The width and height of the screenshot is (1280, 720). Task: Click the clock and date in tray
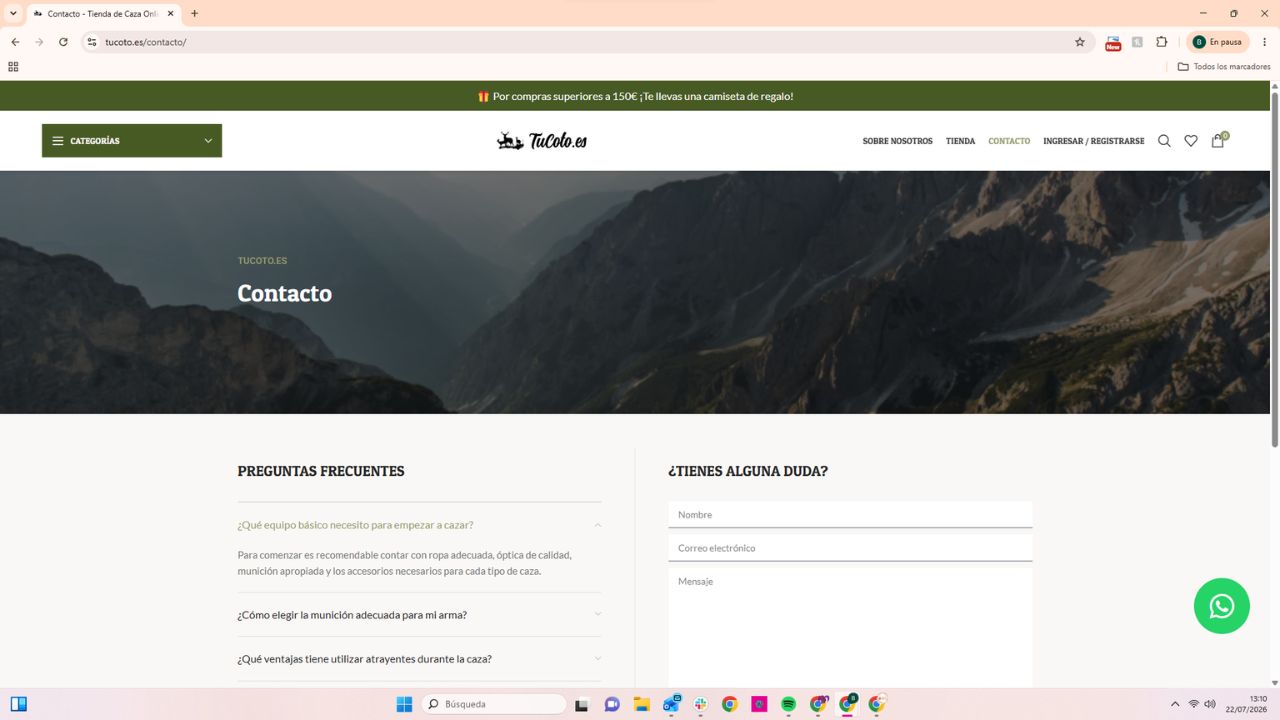click(x=1246, y=704)
